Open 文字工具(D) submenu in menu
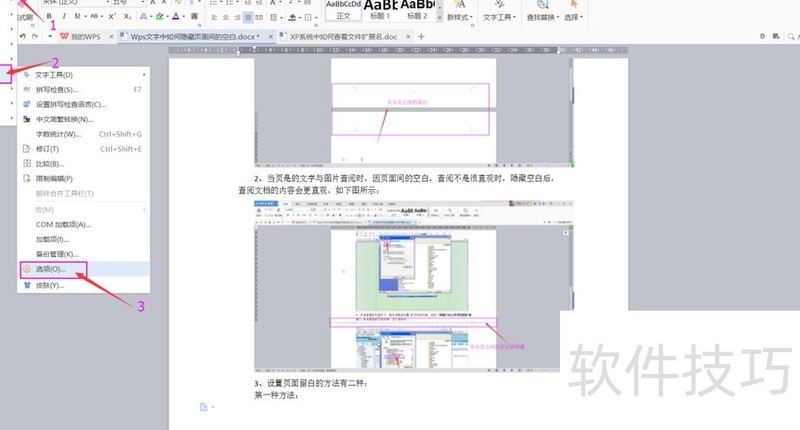 pyautogui.click(x=84, y=75)
